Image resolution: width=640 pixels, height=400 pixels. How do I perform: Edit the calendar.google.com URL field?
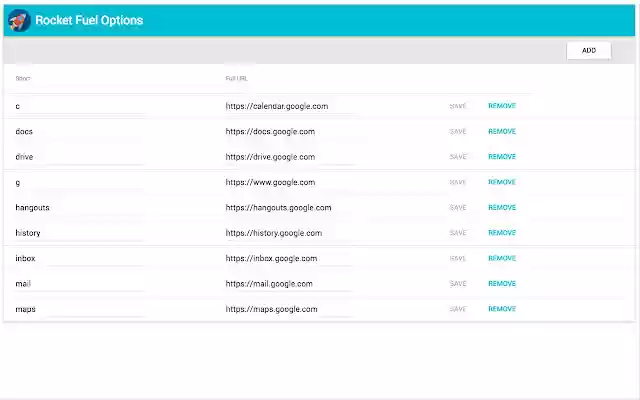pos(290,106)
